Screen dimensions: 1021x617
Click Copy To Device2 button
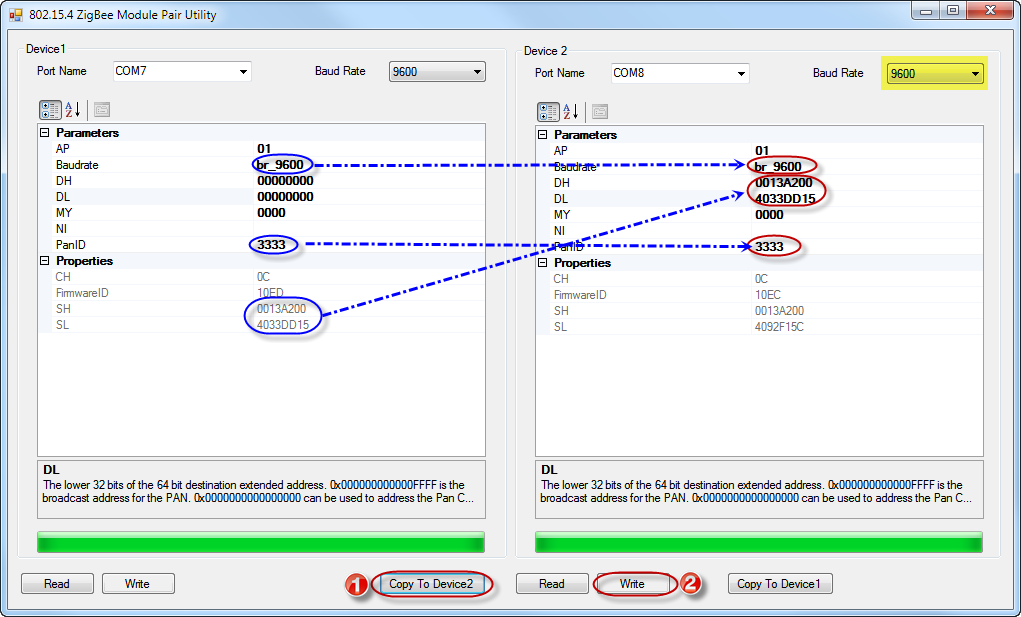(x=431, y=584)
